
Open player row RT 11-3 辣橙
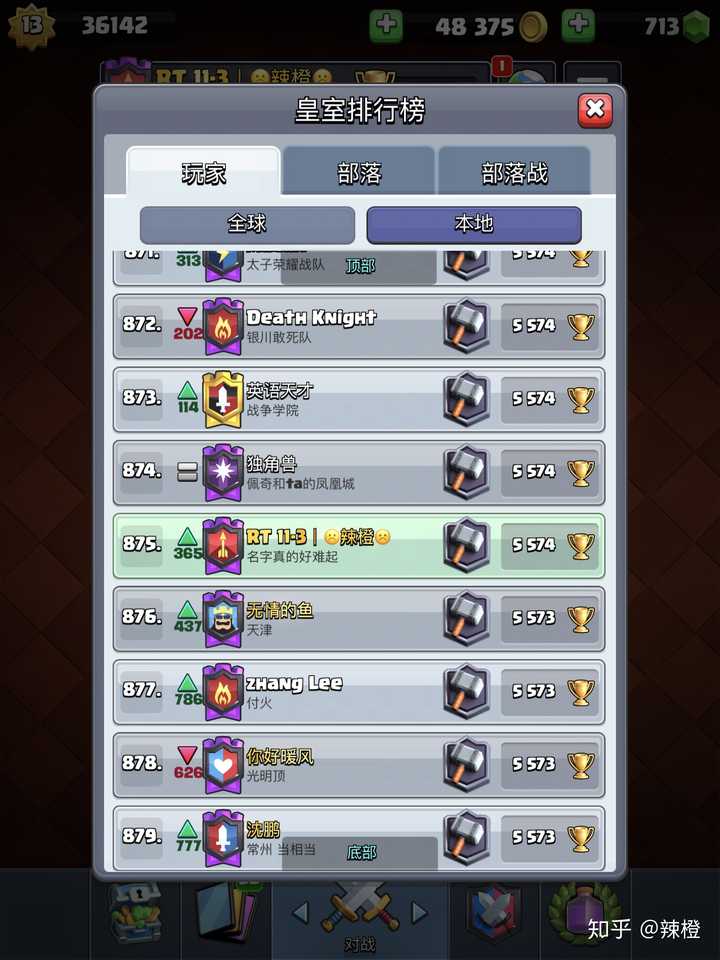coord(359,546)
